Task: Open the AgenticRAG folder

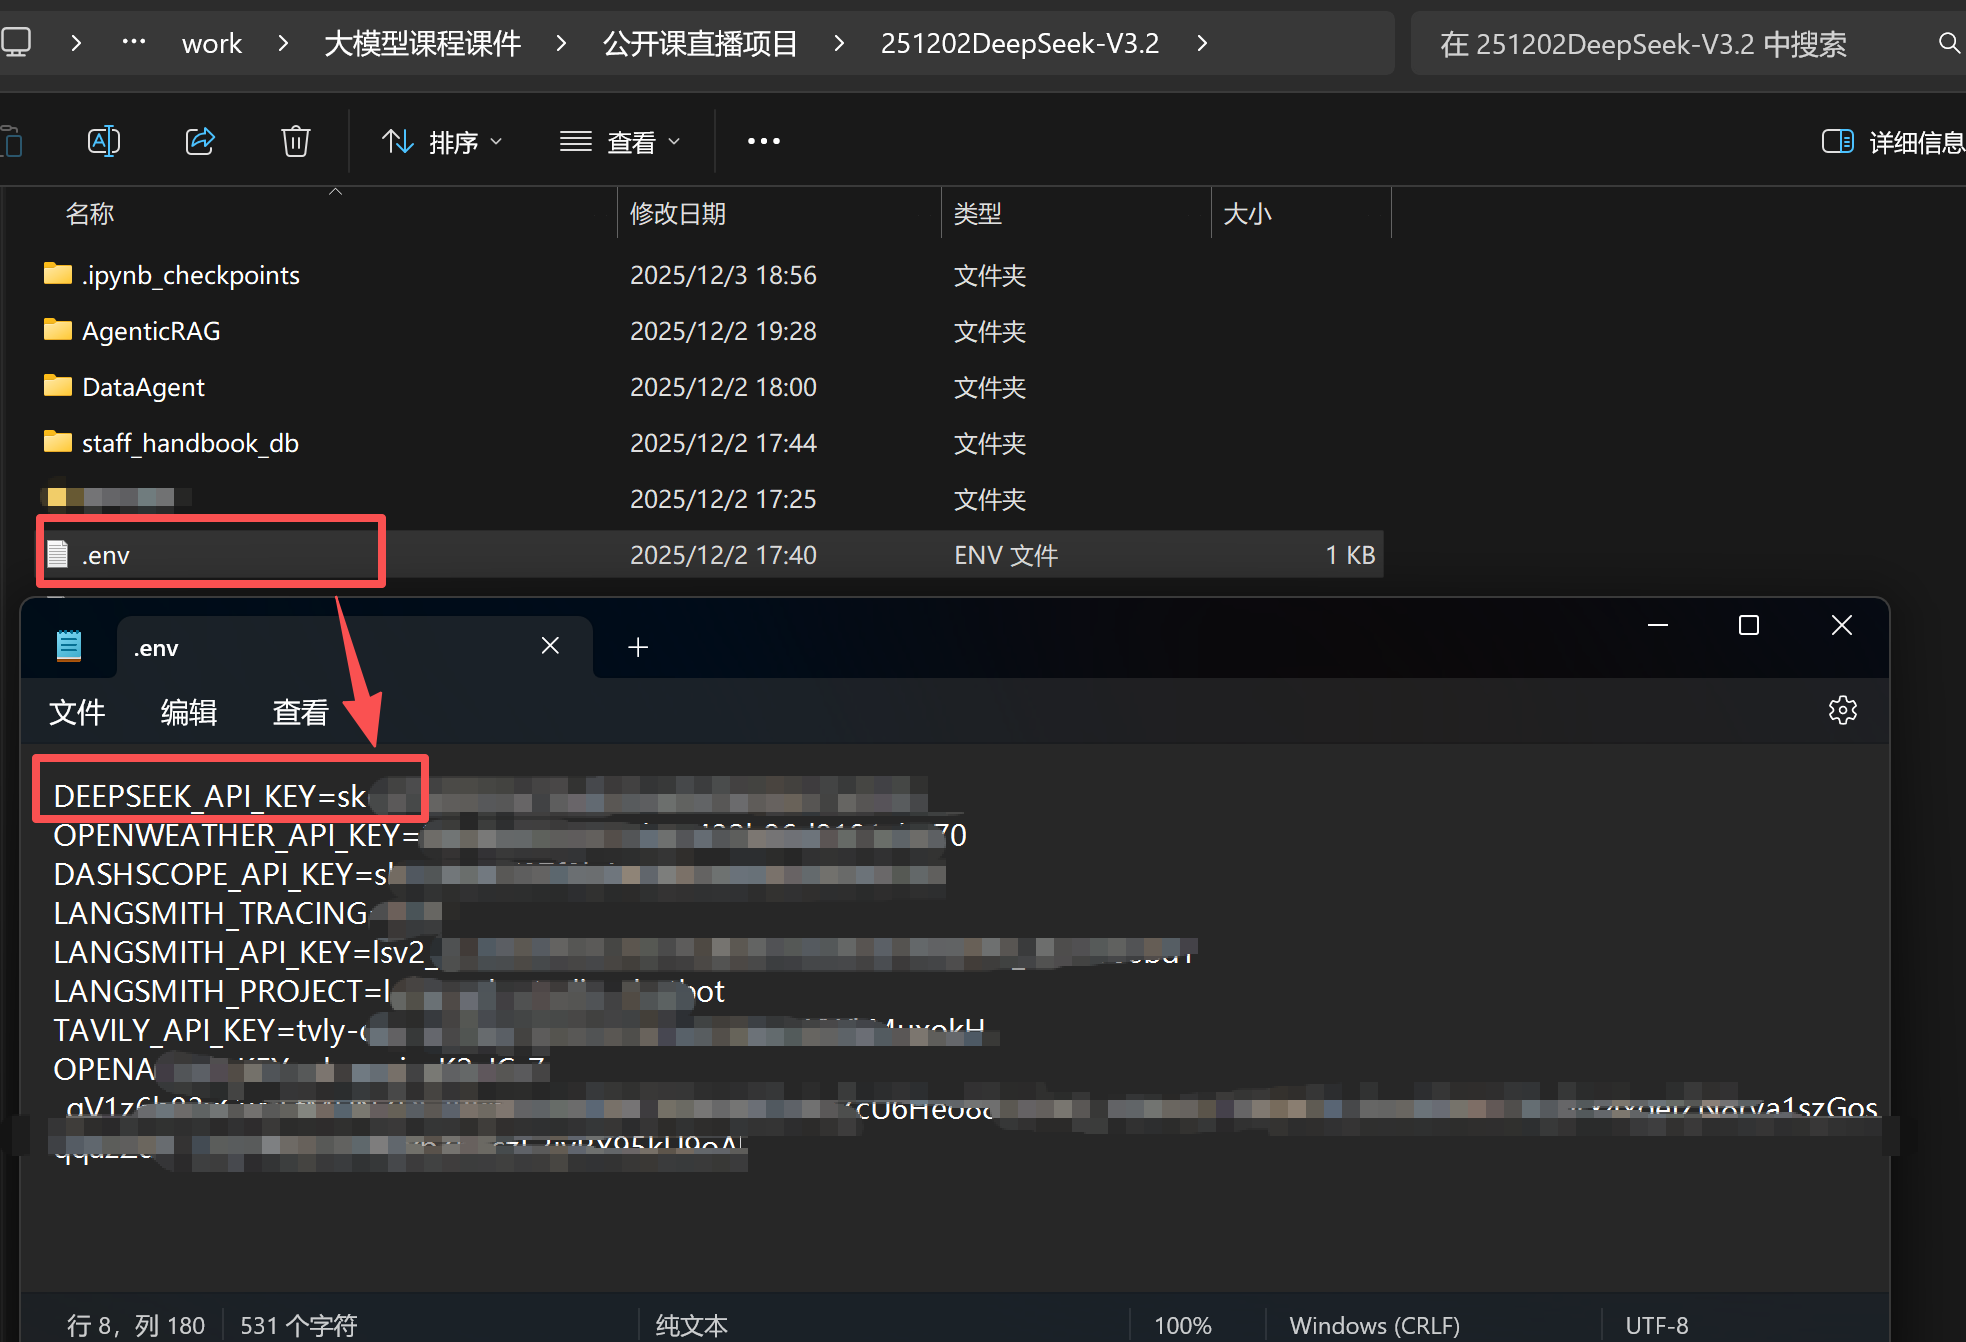Action: (x=151, y=331)
